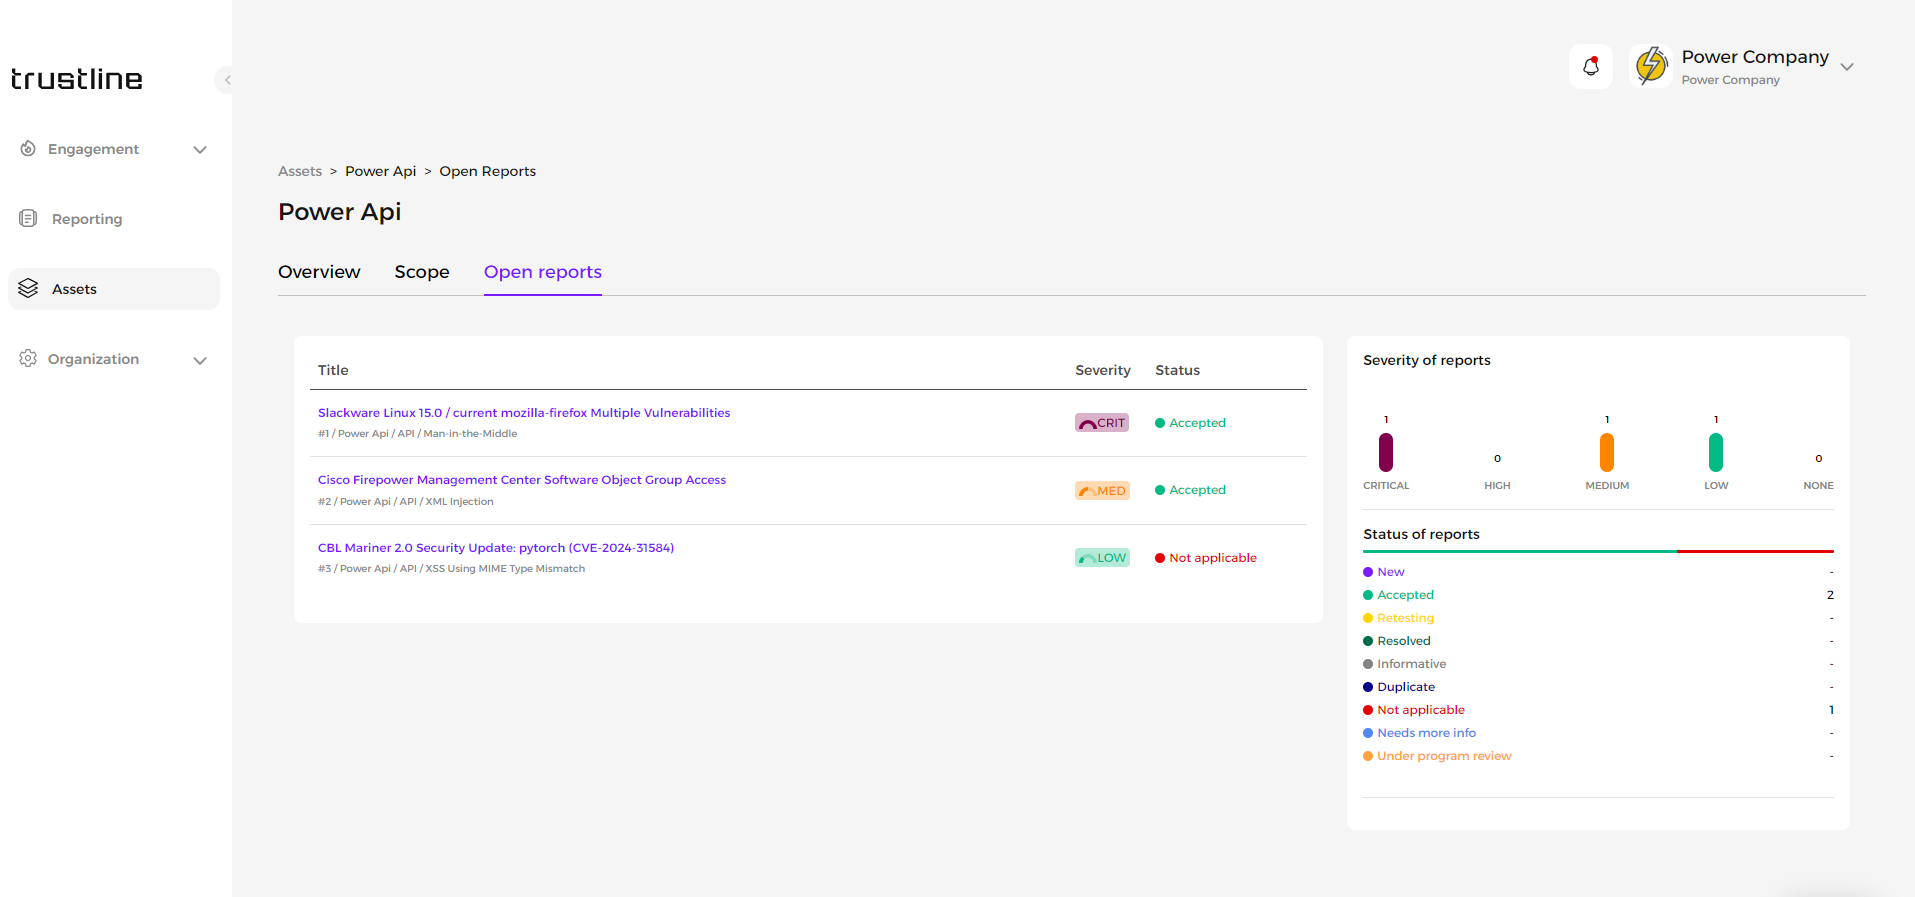Switch to the Scope tab

(x=421, y=272)
